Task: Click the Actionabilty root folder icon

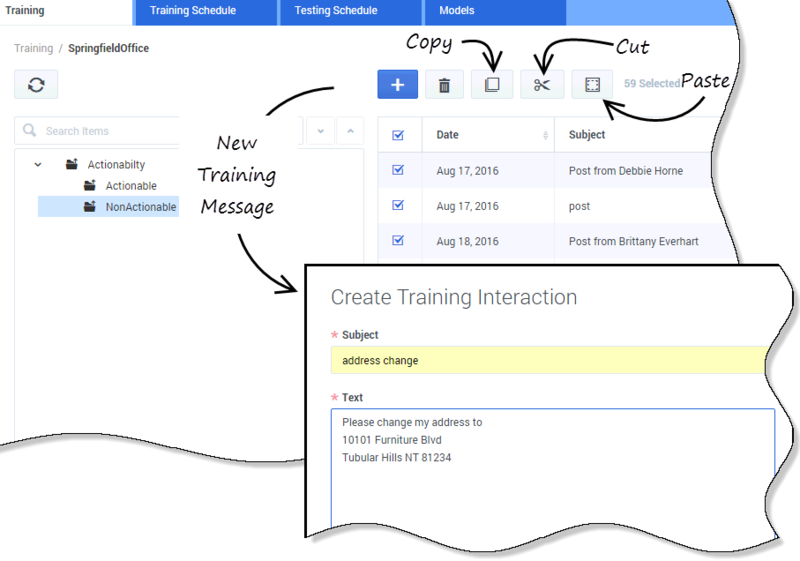Action: click(x=71, y=164)
